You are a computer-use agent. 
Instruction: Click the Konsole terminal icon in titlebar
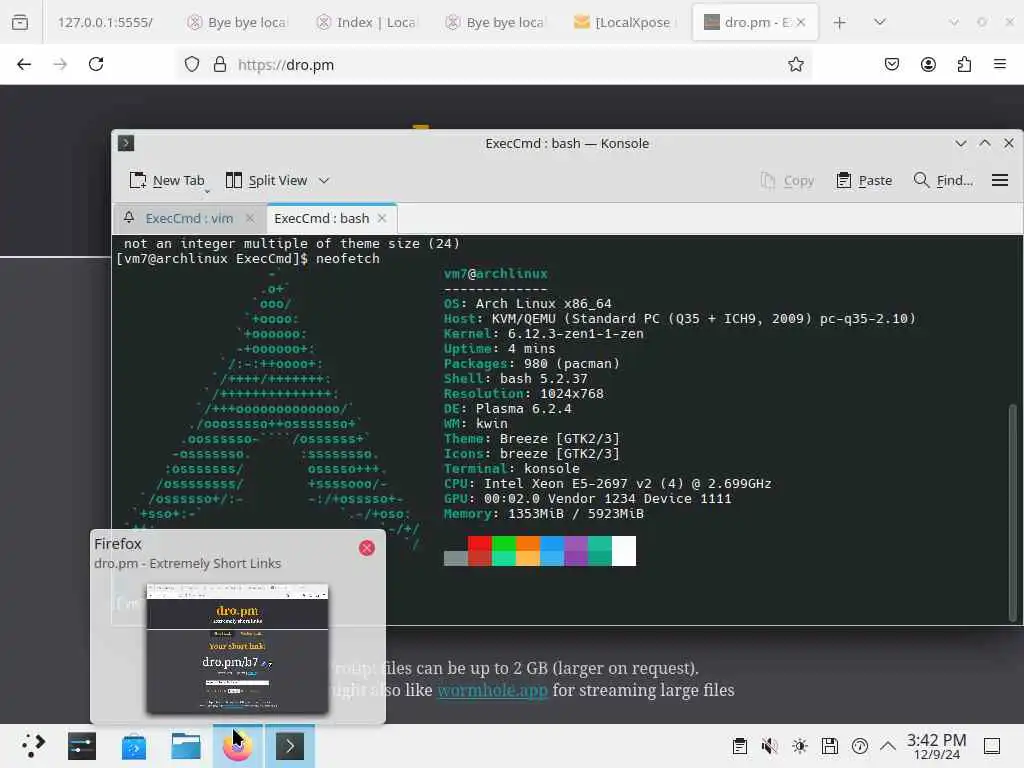click(126, 143)
